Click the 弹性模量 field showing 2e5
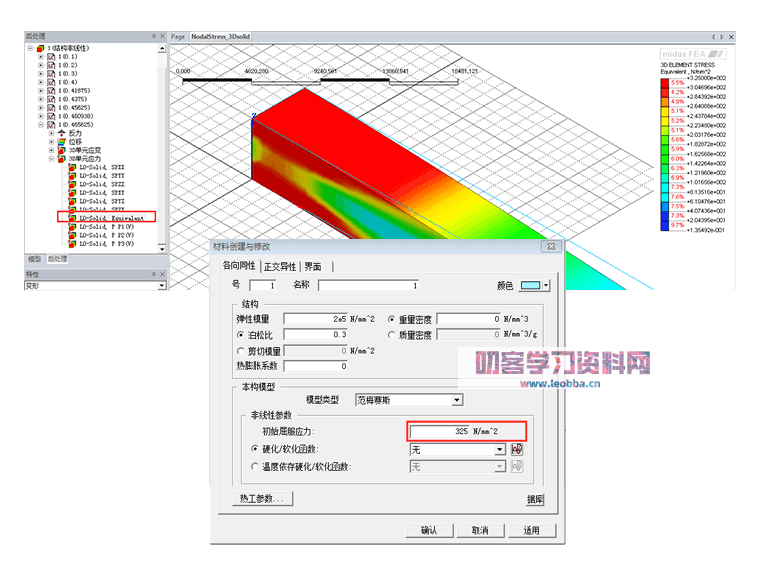 (x=316, y=319)
